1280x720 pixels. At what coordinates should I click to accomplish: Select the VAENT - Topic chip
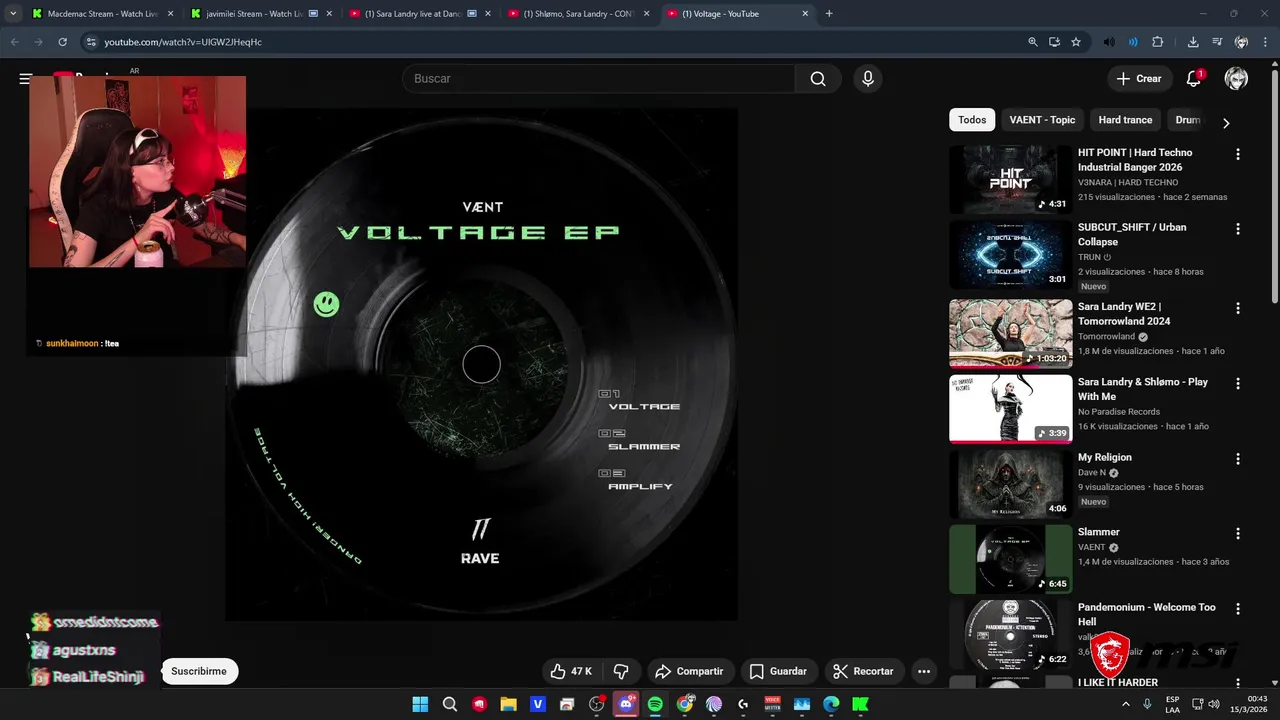[1042, 120]
